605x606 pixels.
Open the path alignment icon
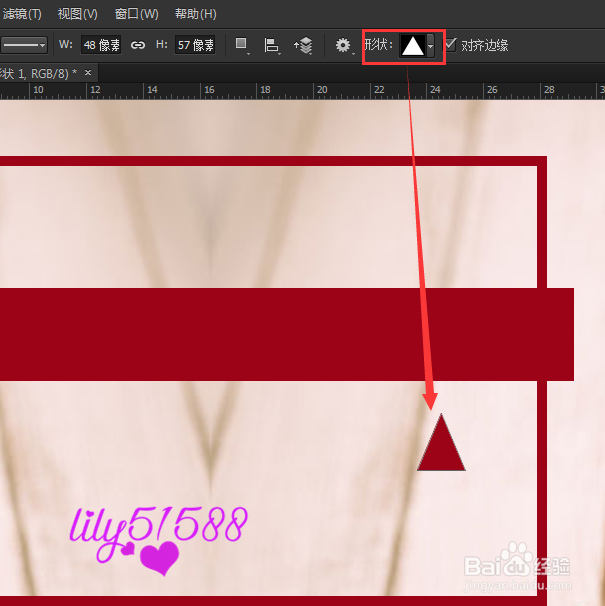pyautogui.click(x=272, y=46)
